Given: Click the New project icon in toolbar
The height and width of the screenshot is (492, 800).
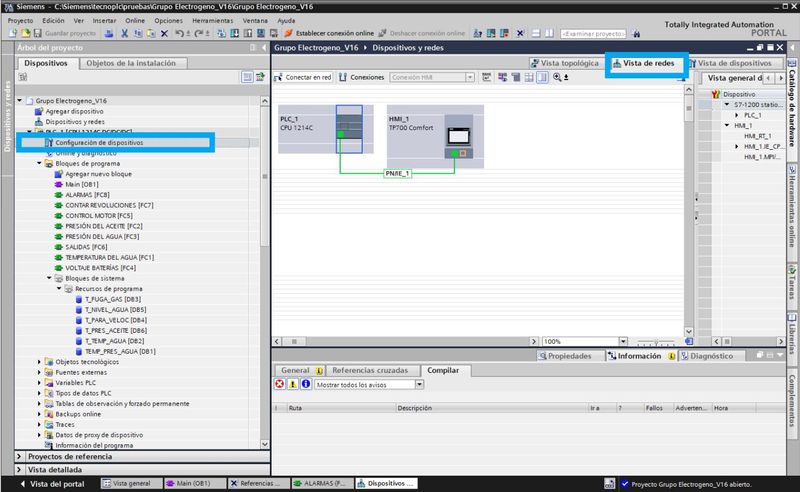Looking at the screenshot, I should click(x=12, y=33).
